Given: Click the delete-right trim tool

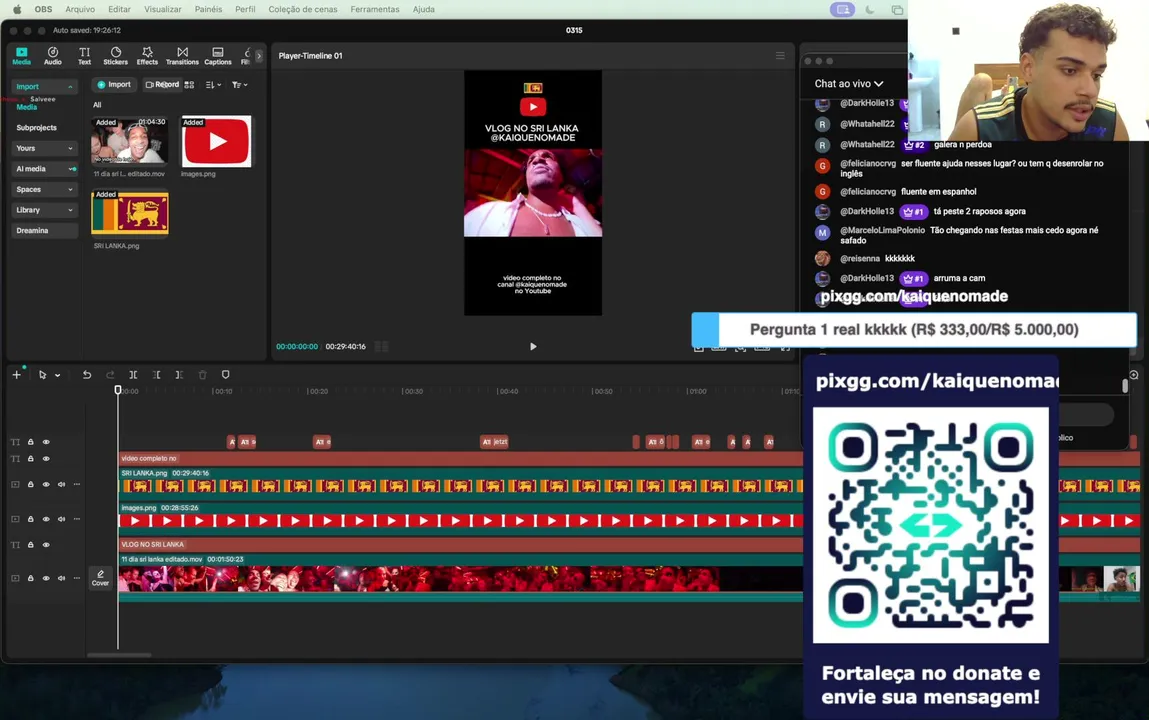Looking at the screenshot, I should pos(179,374).
